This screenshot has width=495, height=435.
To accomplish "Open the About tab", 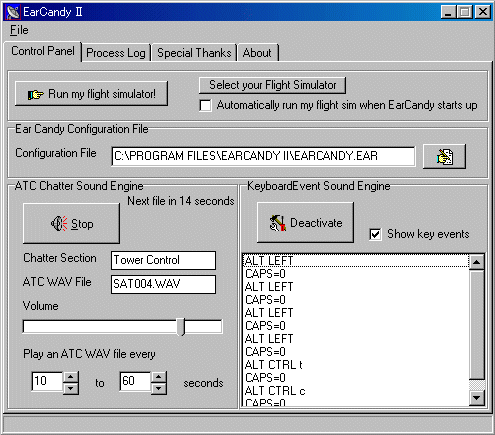I will click(x=257, y=53).
